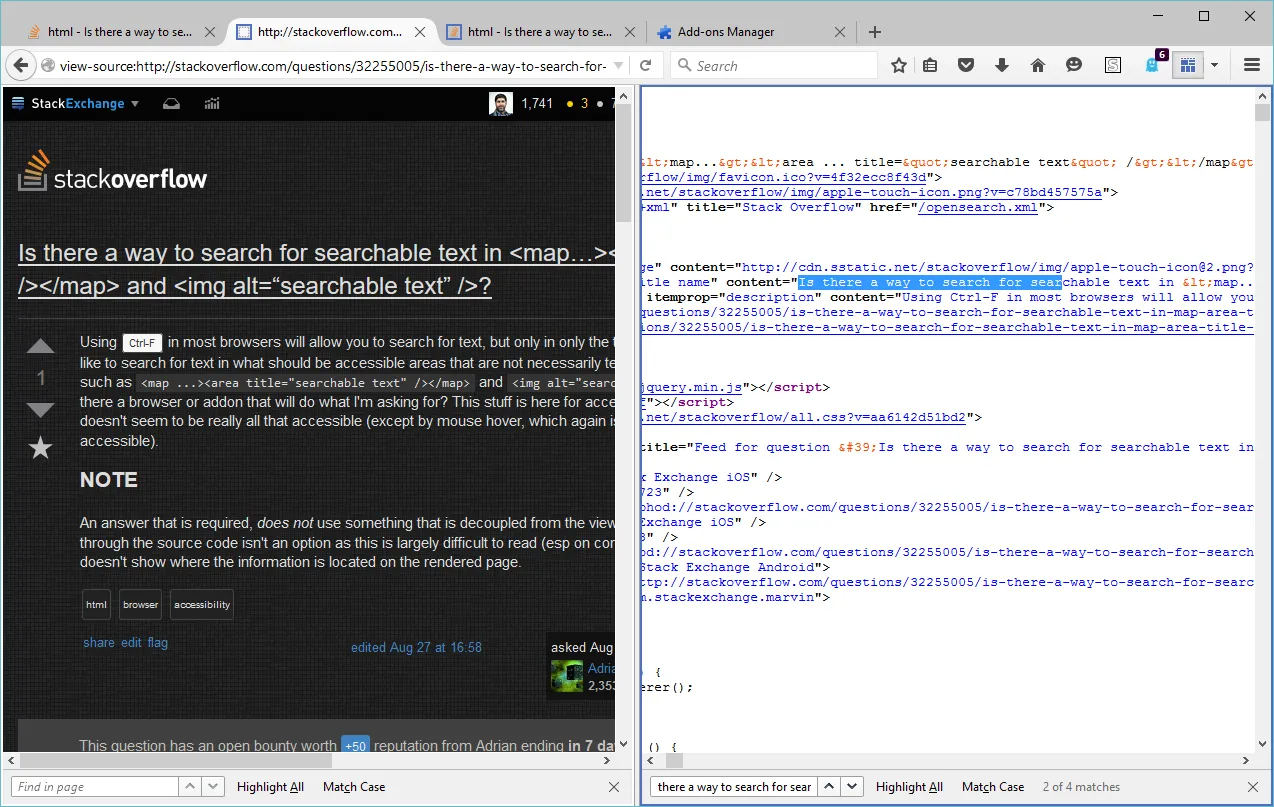Flag the question
Screen dimensions: 1274x807
tap(158, 643)
